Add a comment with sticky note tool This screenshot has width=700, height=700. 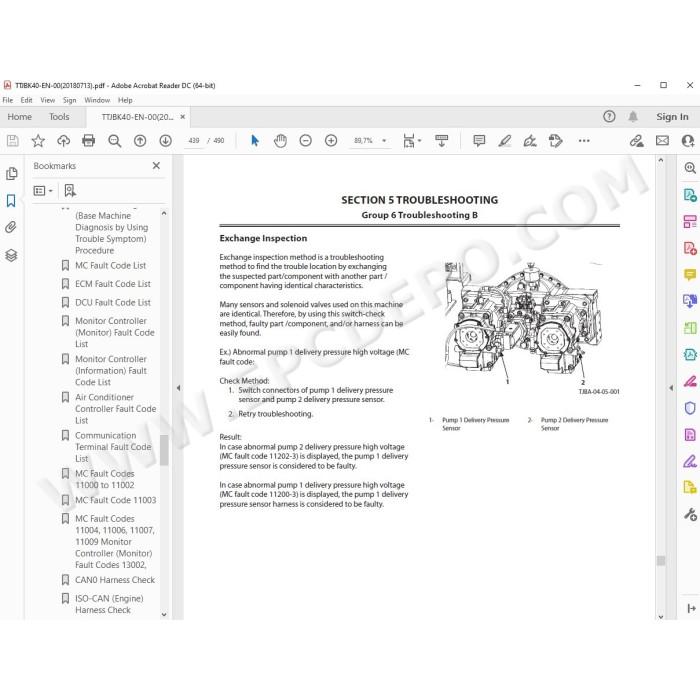tap(479, 141)
